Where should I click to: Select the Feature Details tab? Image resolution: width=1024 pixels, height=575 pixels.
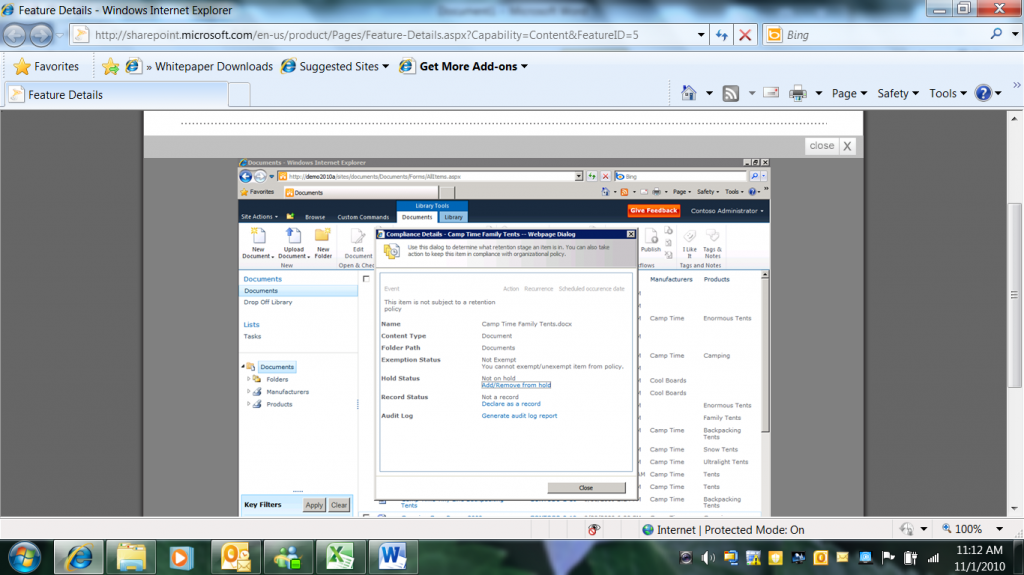pyautogui.click(x=116, y=95)
